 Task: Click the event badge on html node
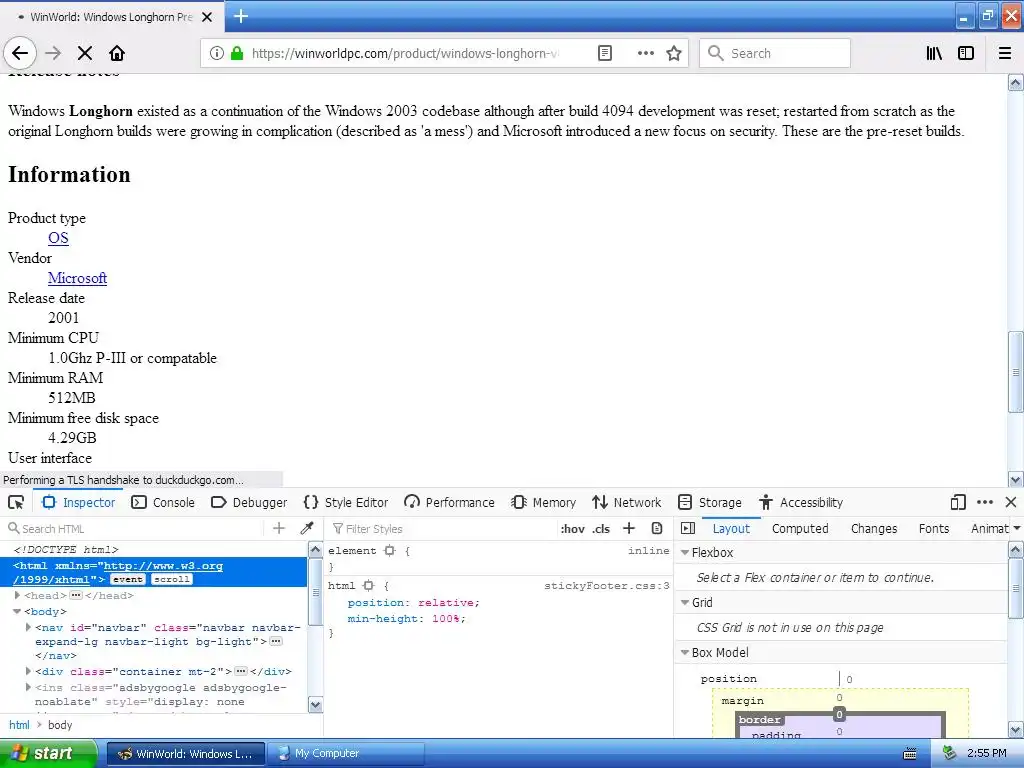point(127,579)
